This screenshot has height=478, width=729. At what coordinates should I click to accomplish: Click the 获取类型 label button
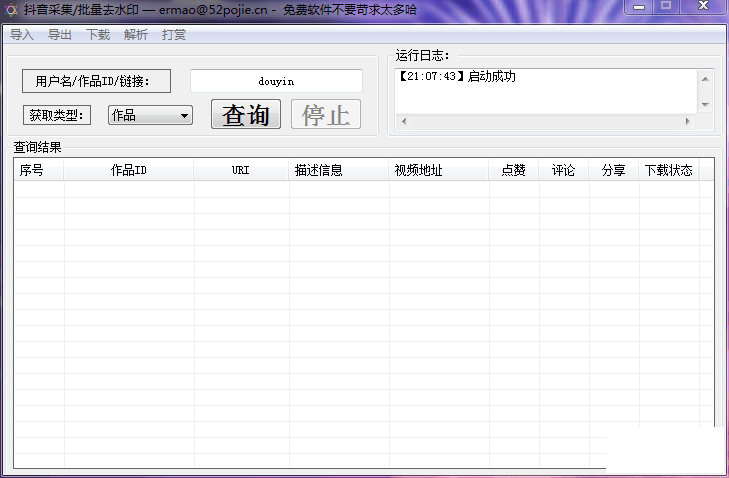[x=57, y=115]
